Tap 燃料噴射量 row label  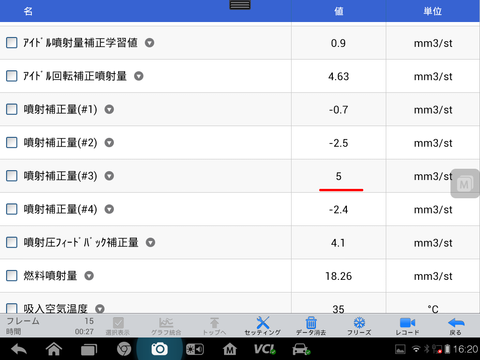coord(50,276)
